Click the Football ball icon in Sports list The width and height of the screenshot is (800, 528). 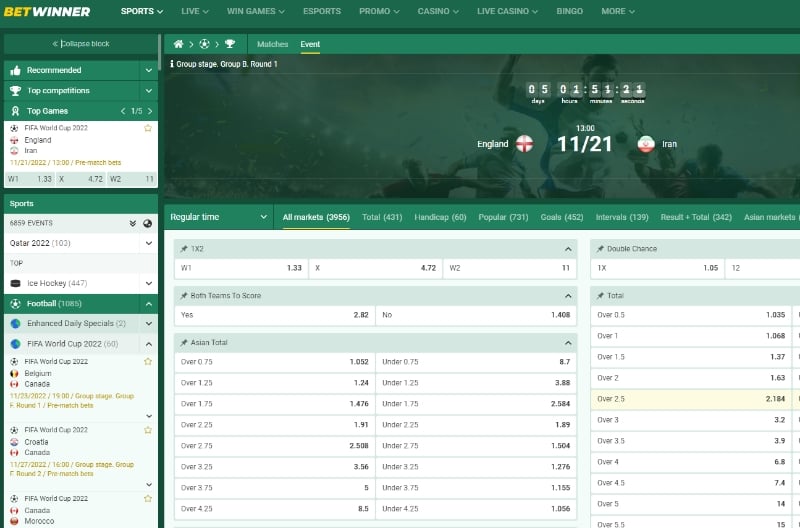point(15,304)
